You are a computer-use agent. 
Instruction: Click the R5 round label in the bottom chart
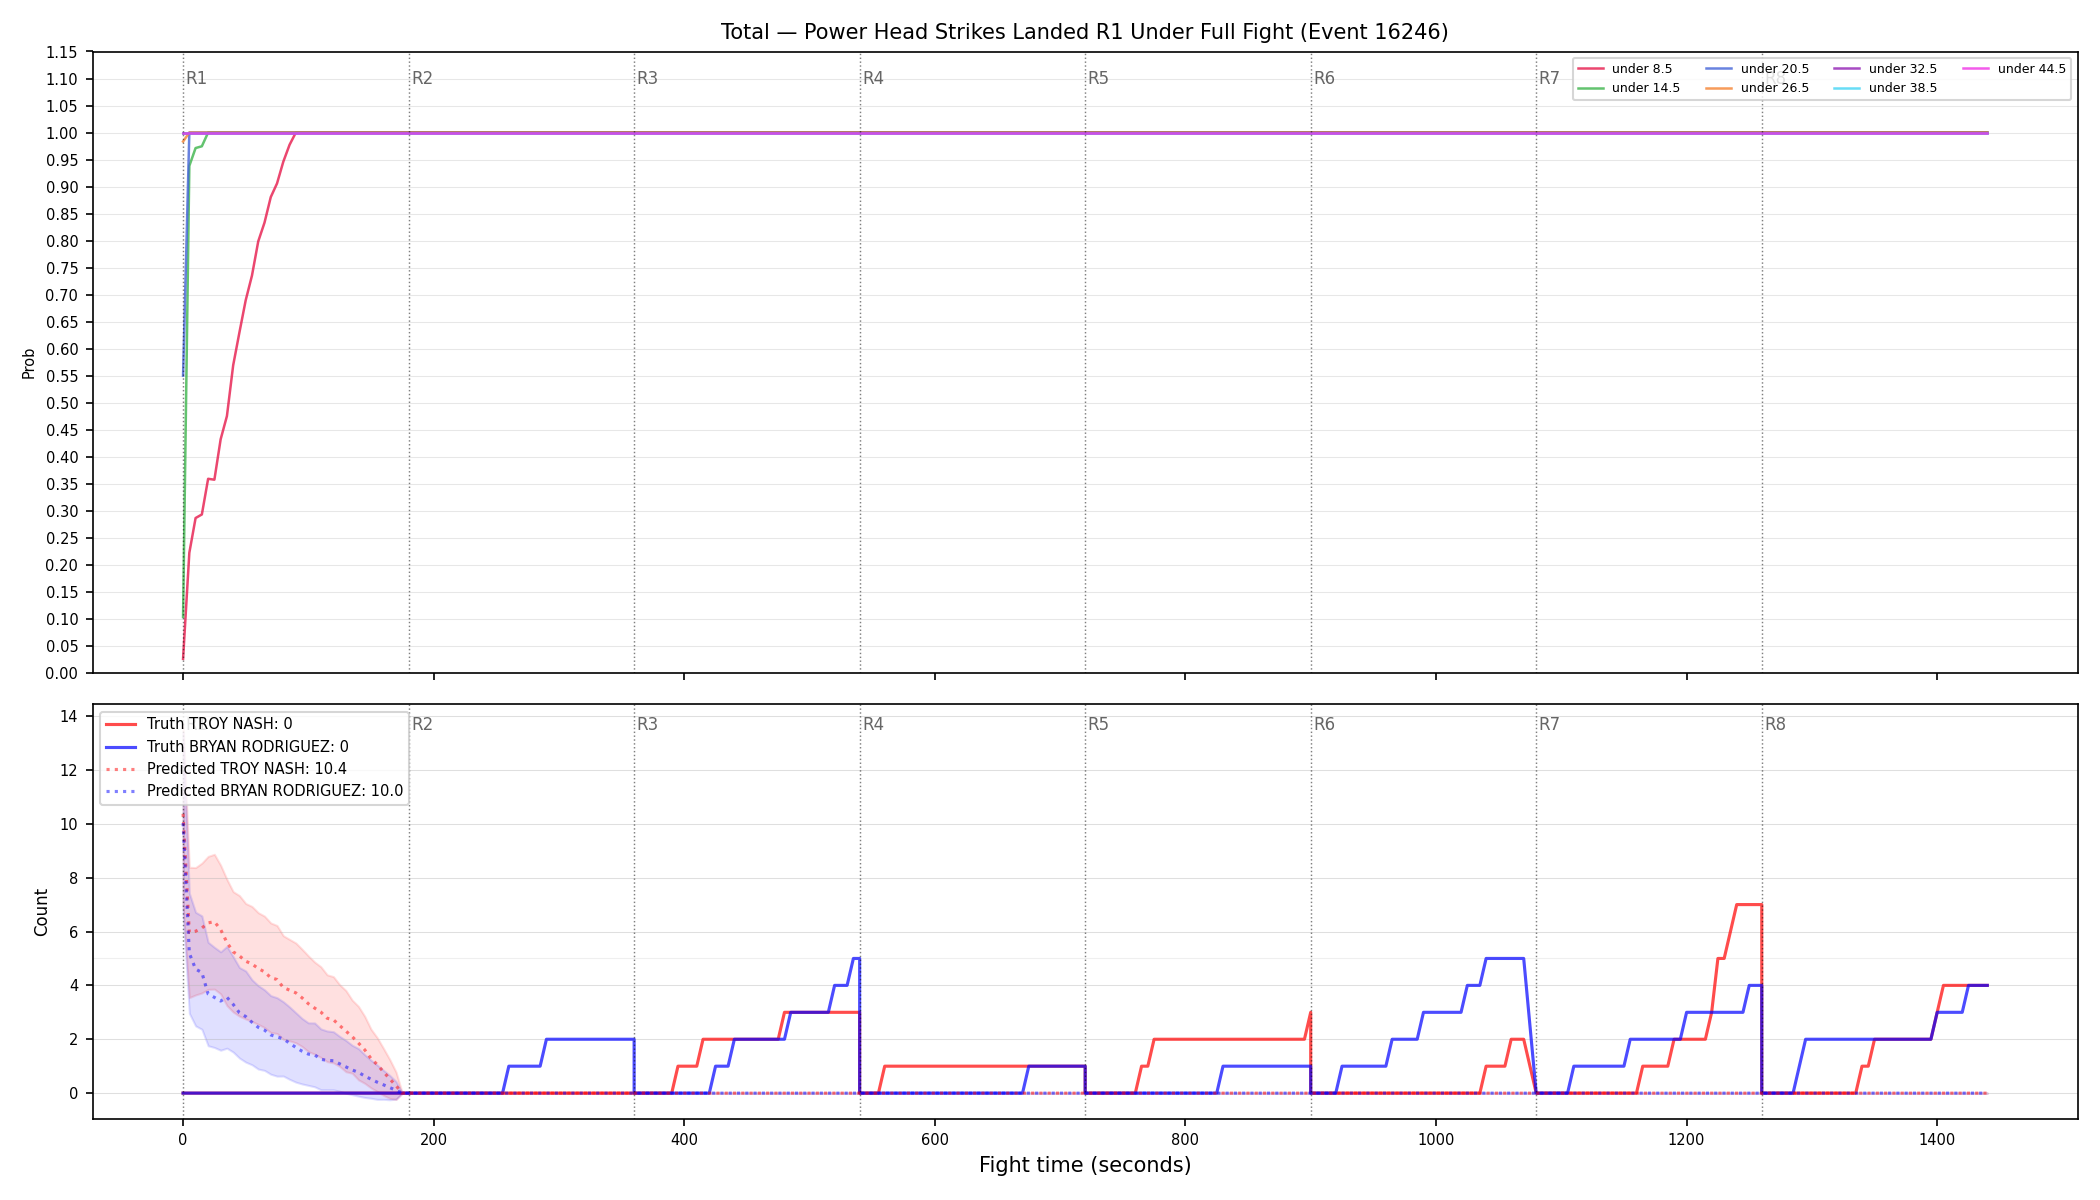(x=1098, y=724)
